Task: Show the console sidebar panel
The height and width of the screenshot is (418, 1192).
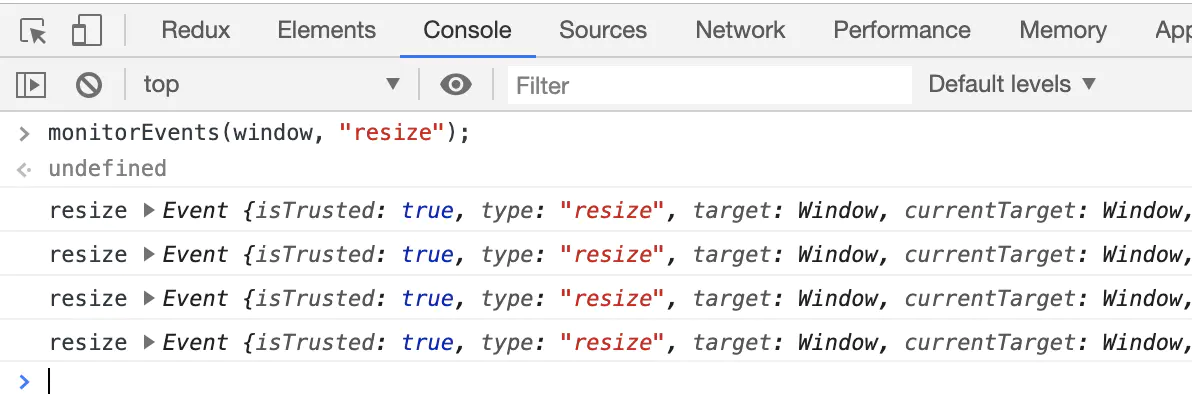Action: 33,85
